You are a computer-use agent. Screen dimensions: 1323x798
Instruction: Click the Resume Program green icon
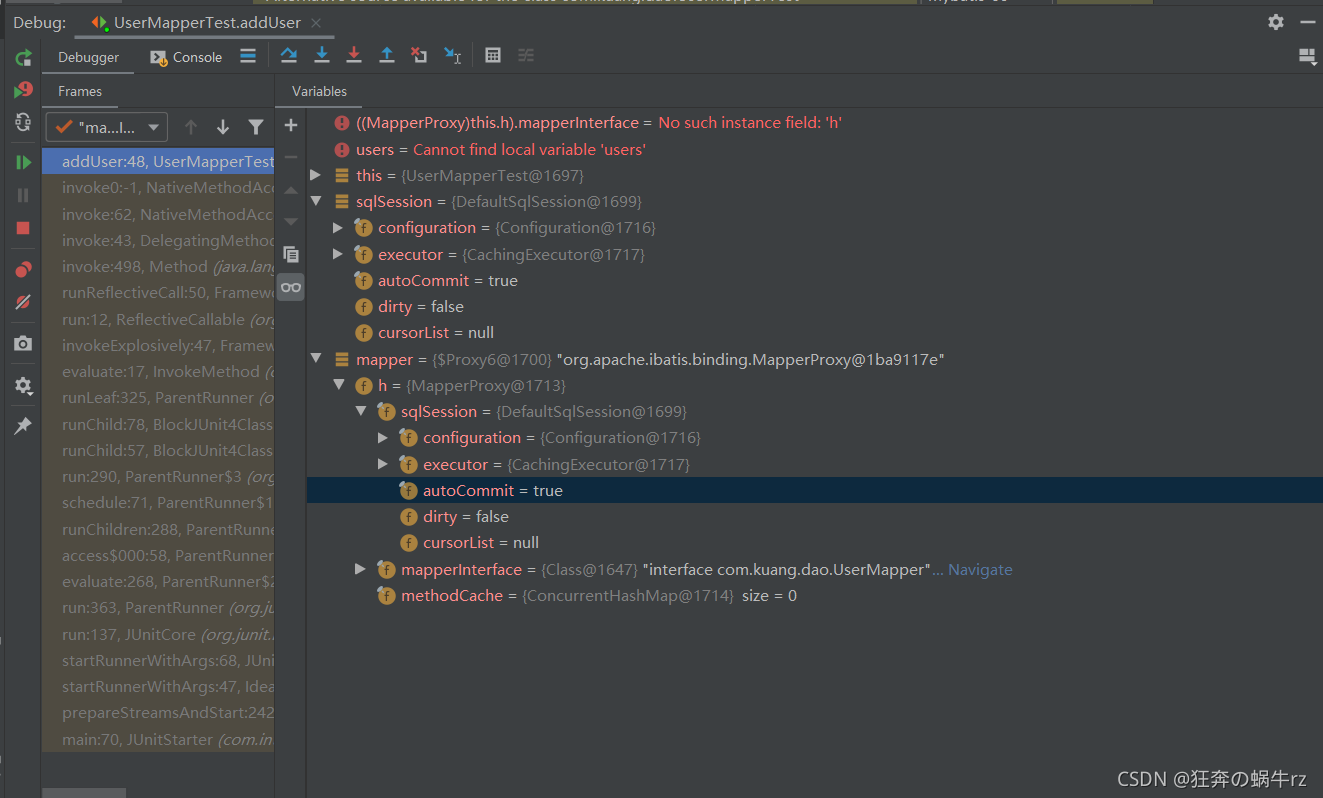tap(23, 162)
